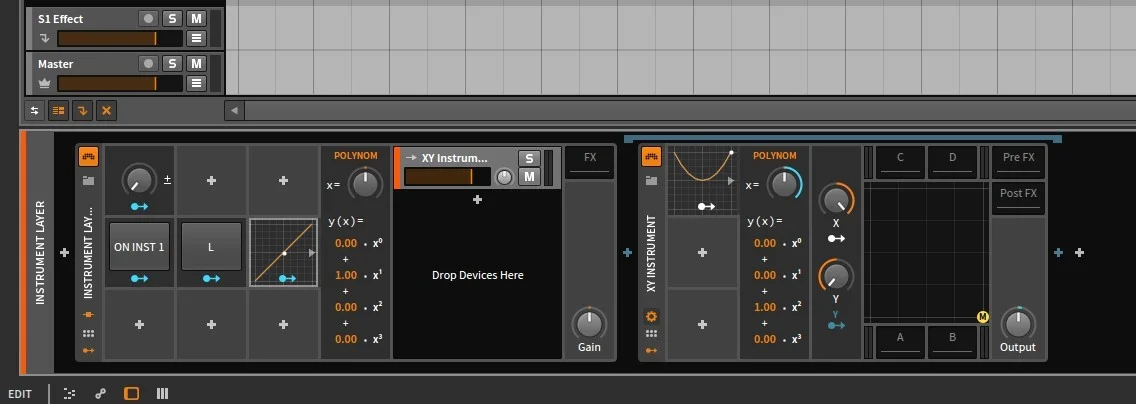Open the FX chain of Instrument Layer

coord(590,162)
